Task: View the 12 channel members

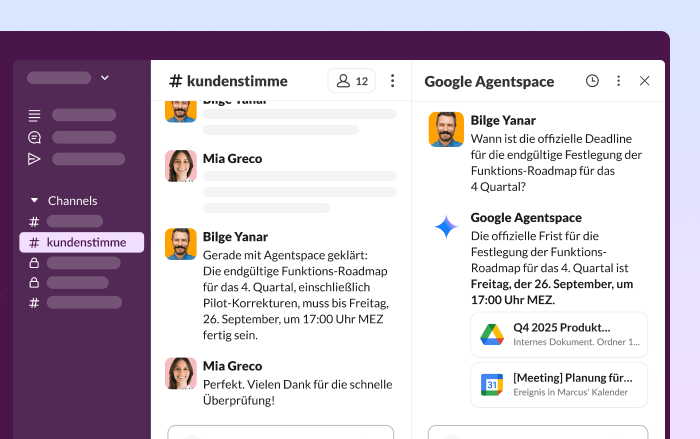Action: (x=352, y=81)
